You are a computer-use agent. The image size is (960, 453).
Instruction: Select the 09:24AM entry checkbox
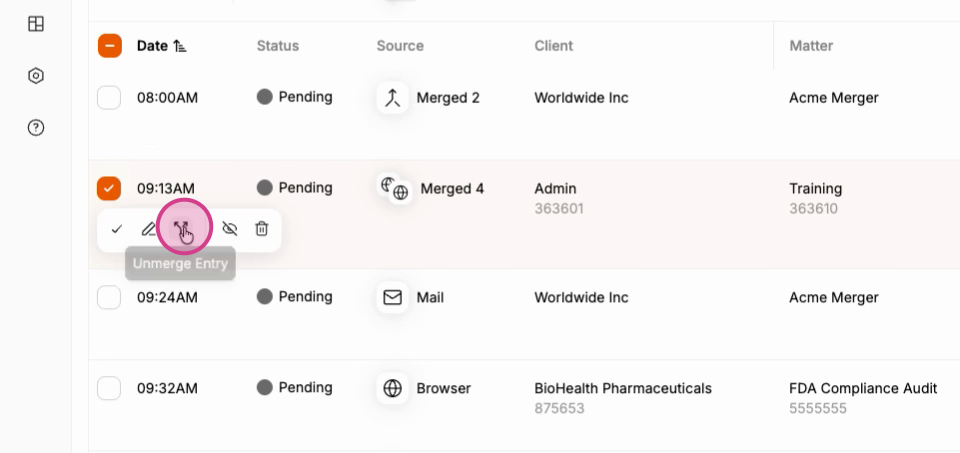(109, 298)
